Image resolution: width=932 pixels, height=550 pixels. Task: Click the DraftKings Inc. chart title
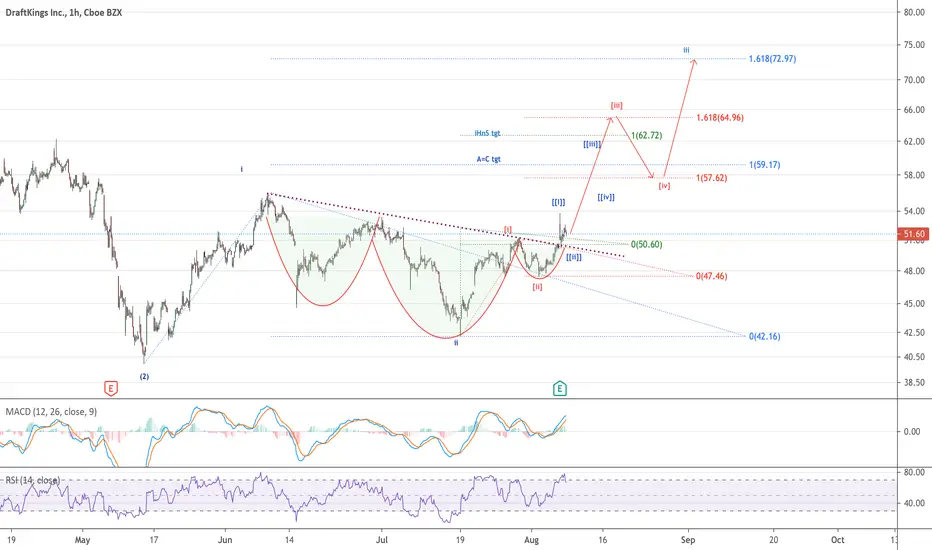(x=64, y=12)
